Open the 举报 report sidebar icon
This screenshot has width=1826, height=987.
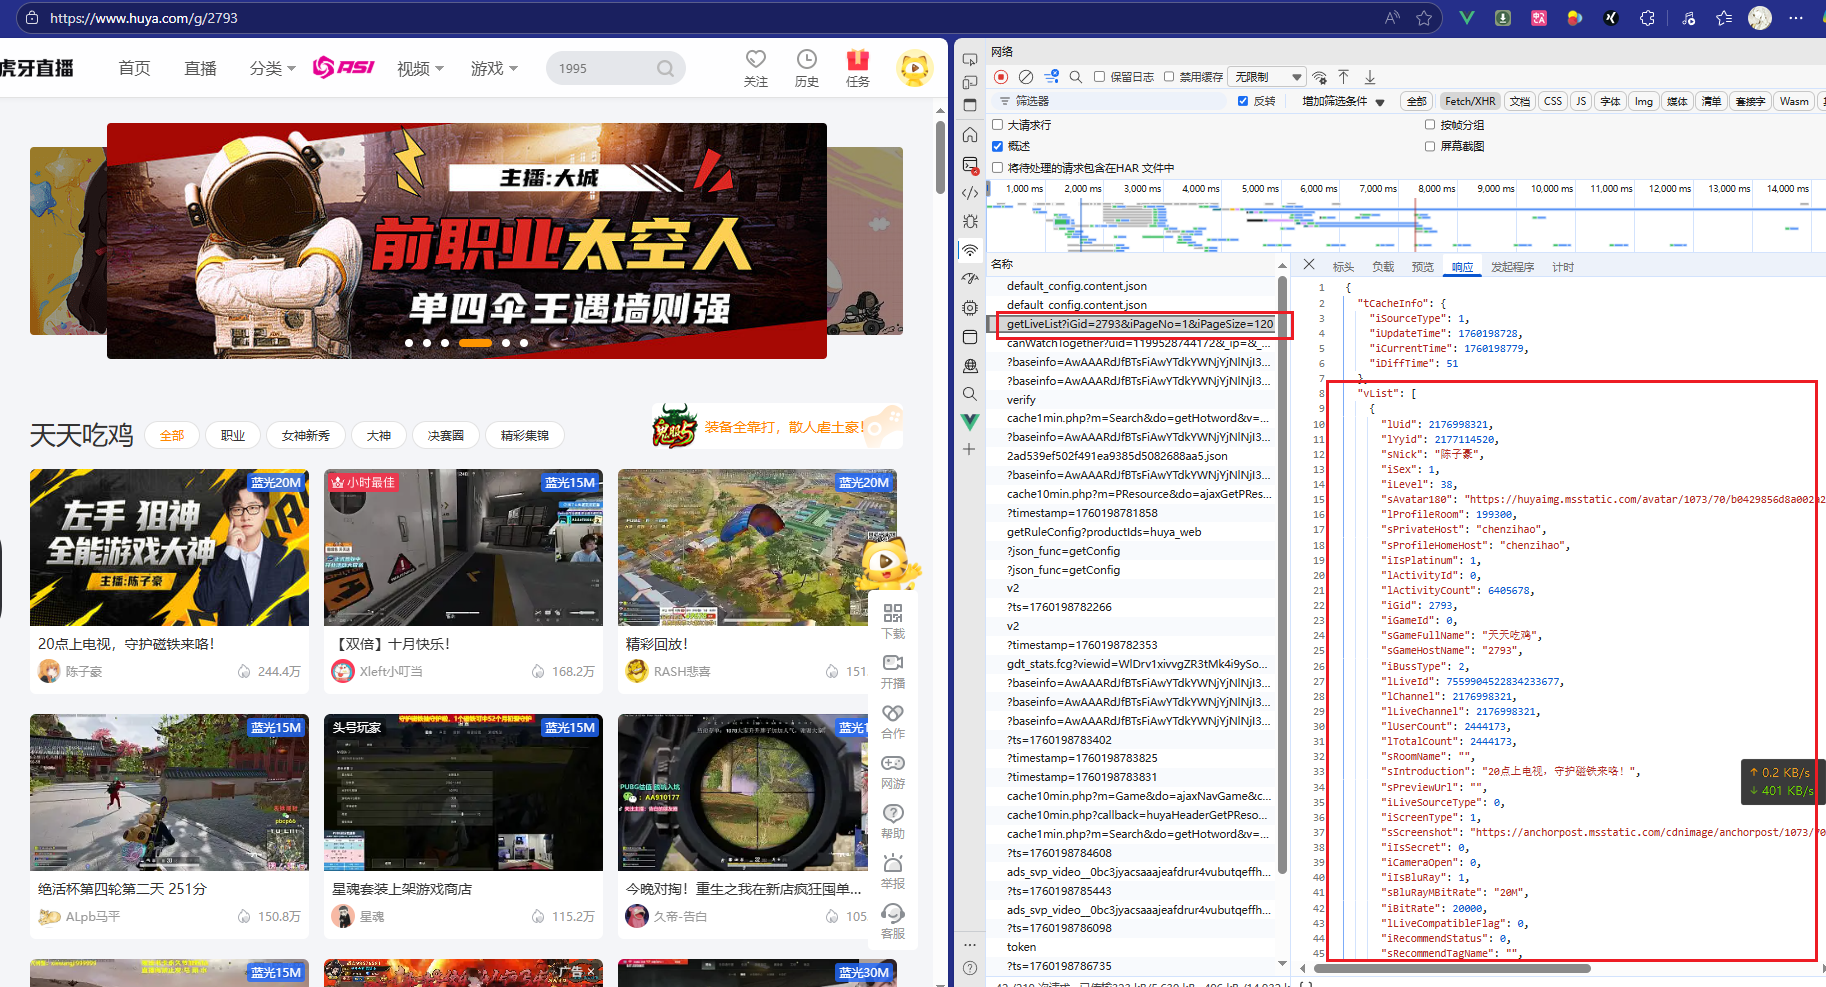pos(893,863)
